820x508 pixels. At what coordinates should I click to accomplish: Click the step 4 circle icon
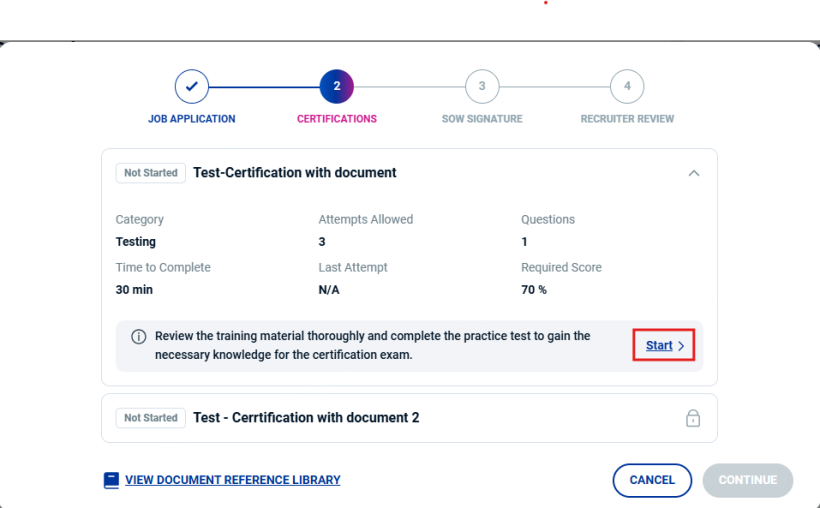click(627, 86)
